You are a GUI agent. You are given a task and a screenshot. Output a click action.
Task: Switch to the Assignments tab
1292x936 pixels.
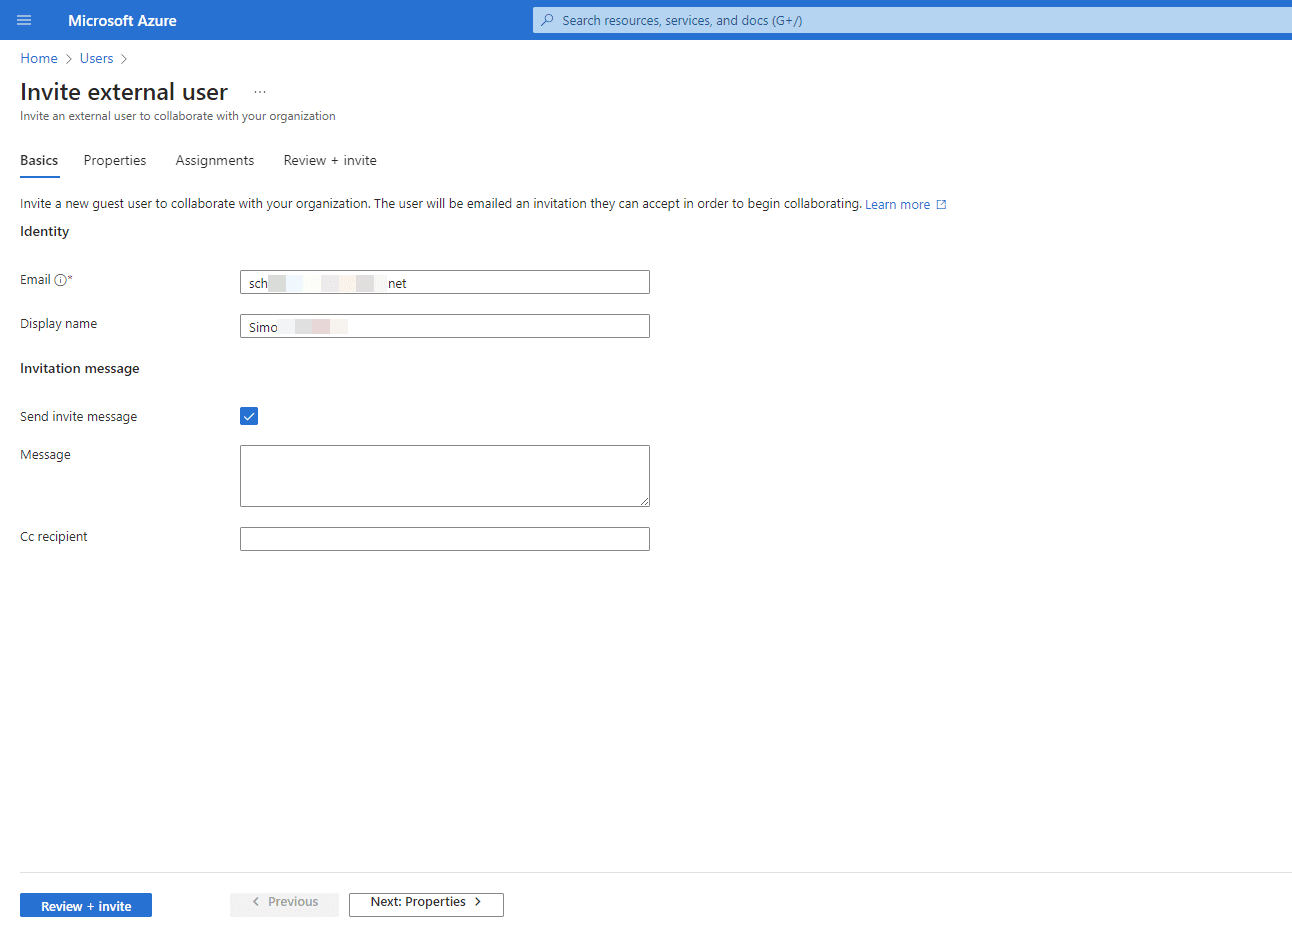coord(215,160)
